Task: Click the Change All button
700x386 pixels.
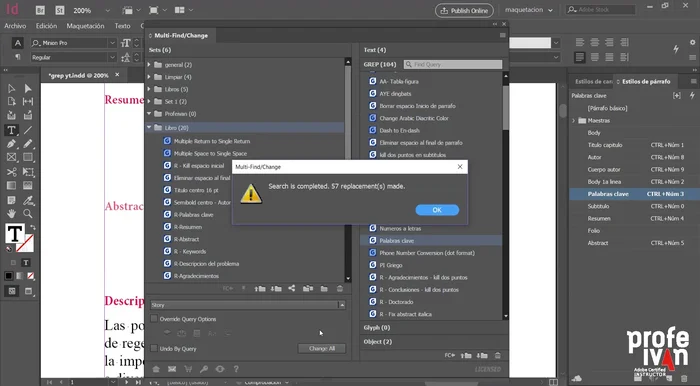Action: pos(321,349)
